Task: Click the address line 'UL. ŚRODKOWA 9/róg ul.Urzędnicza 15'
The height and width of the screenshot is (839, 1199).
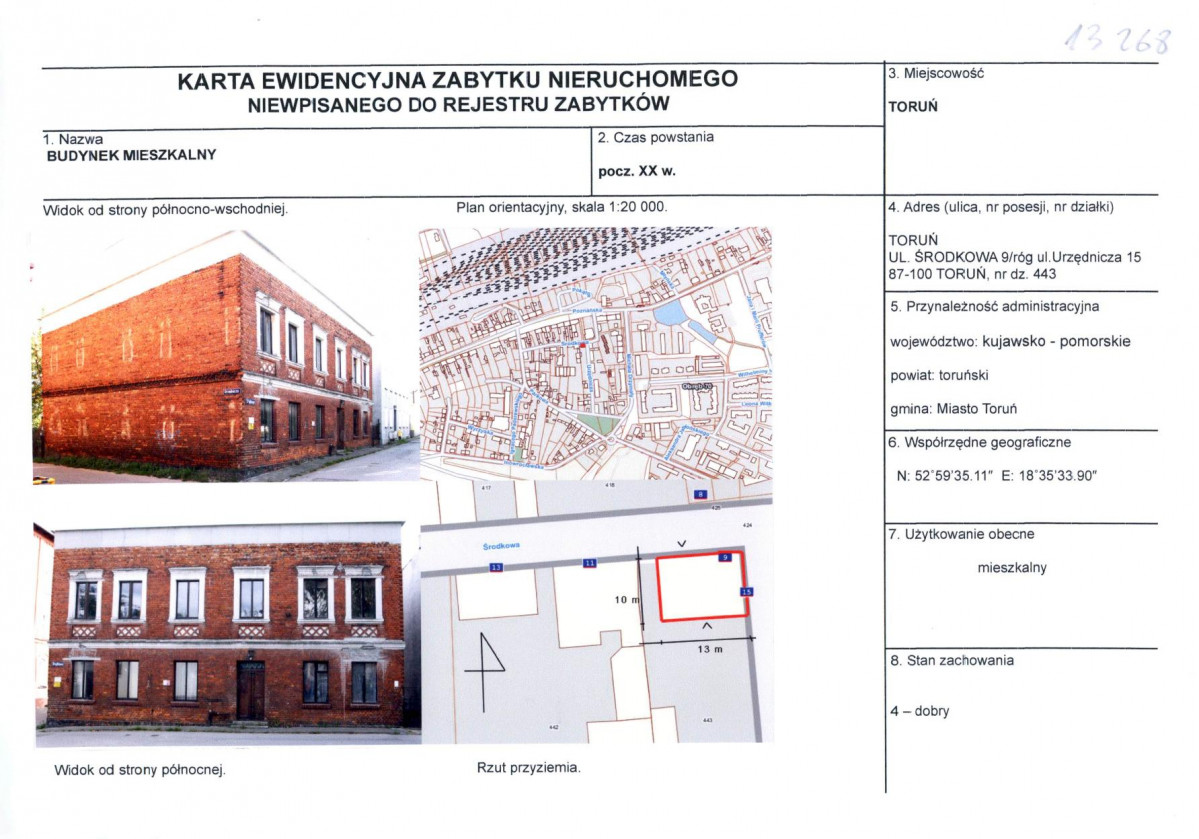Action: coord(1014,257)
